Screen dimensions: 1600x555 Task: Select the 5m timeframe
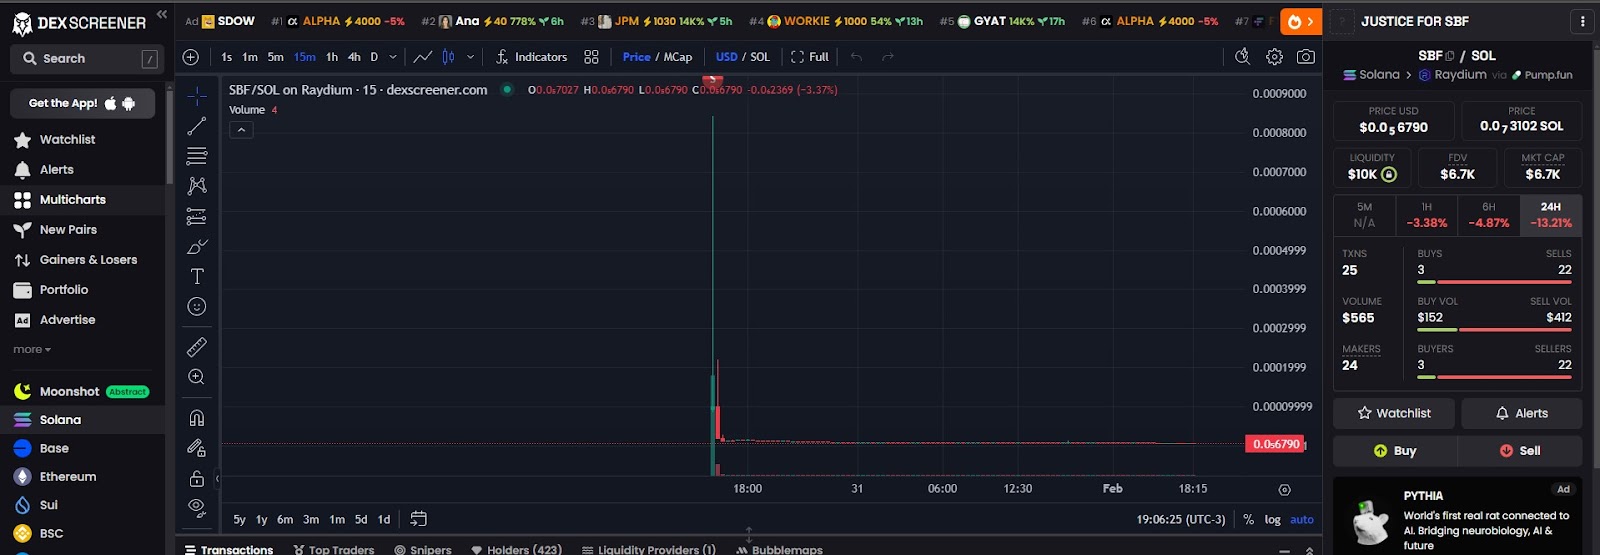(x=276, y=57)
